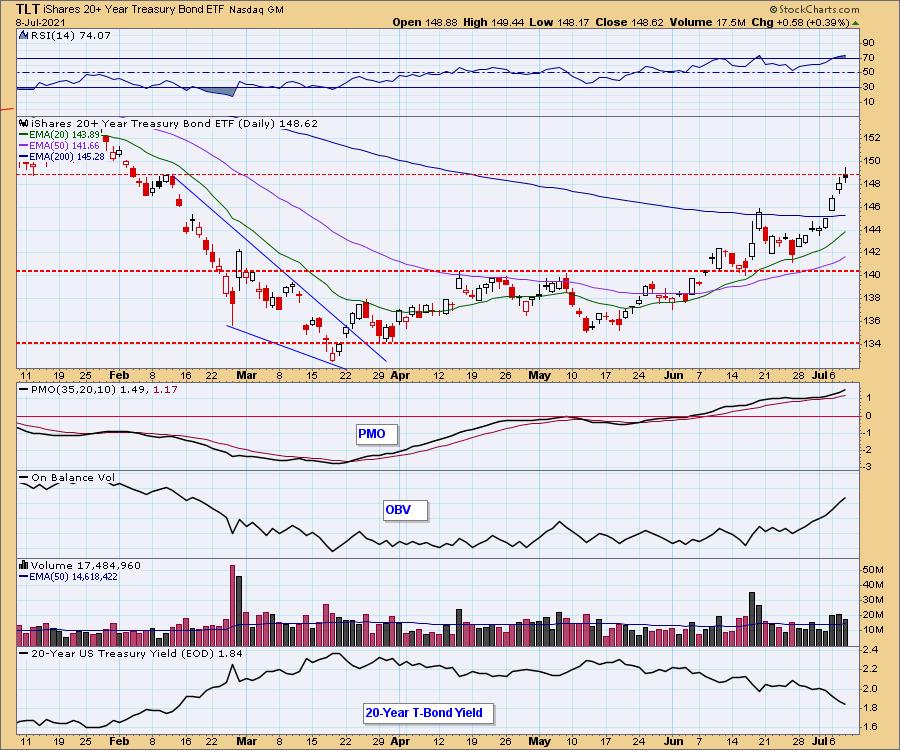Viewport: 900px width, 750px height.
Task: Click the green up arrow next to change
Action: pyautogui.click(x=855, y=23)
